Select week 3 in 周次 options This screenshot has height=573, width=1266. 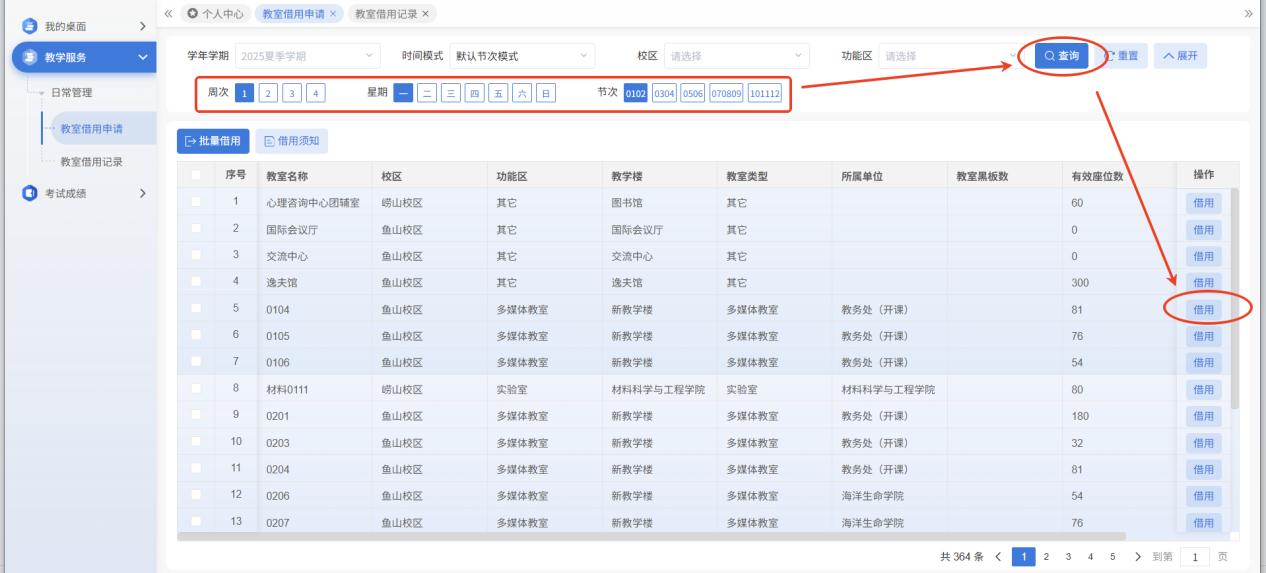pos(291,93)
